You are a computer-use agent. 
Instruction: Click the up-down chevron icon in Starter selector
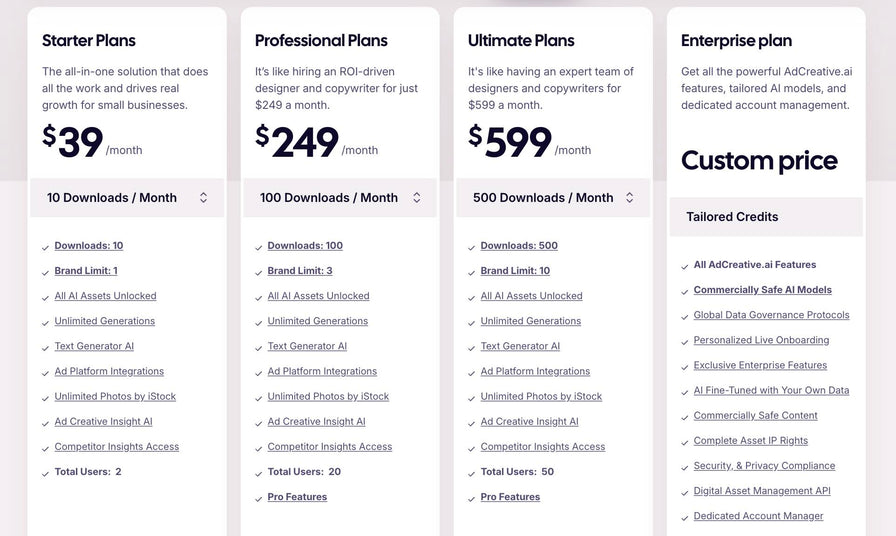click(x=204, y=198)
